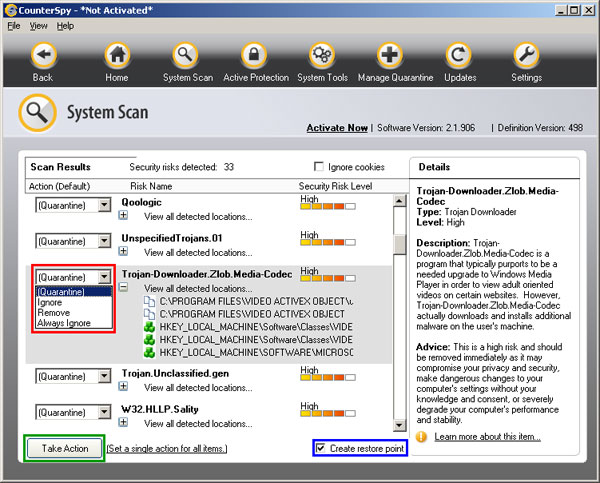Open System Scan from the toolbar

point(186,55)
